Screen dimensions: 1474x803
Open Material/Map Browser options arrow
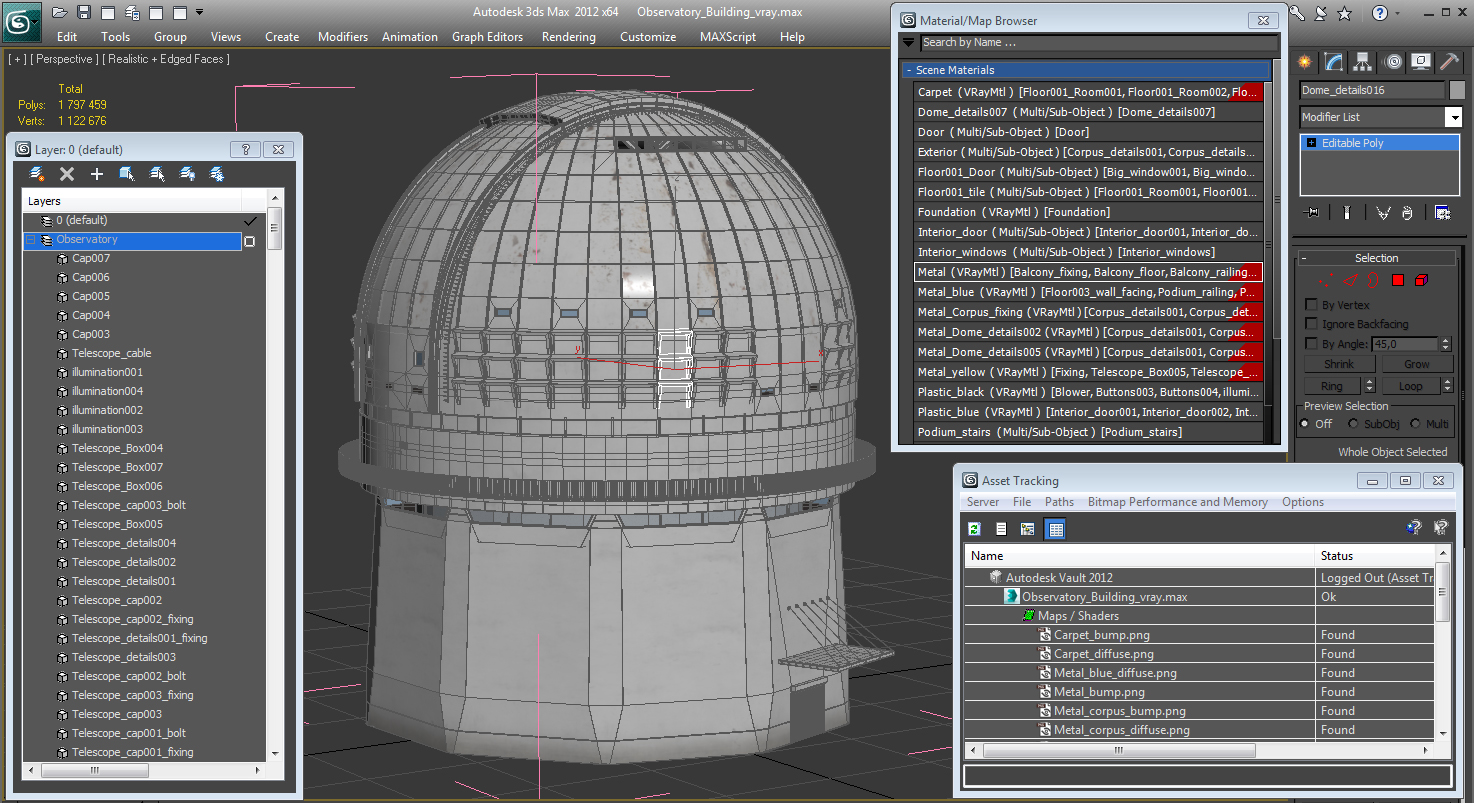[x=908, y=43]
